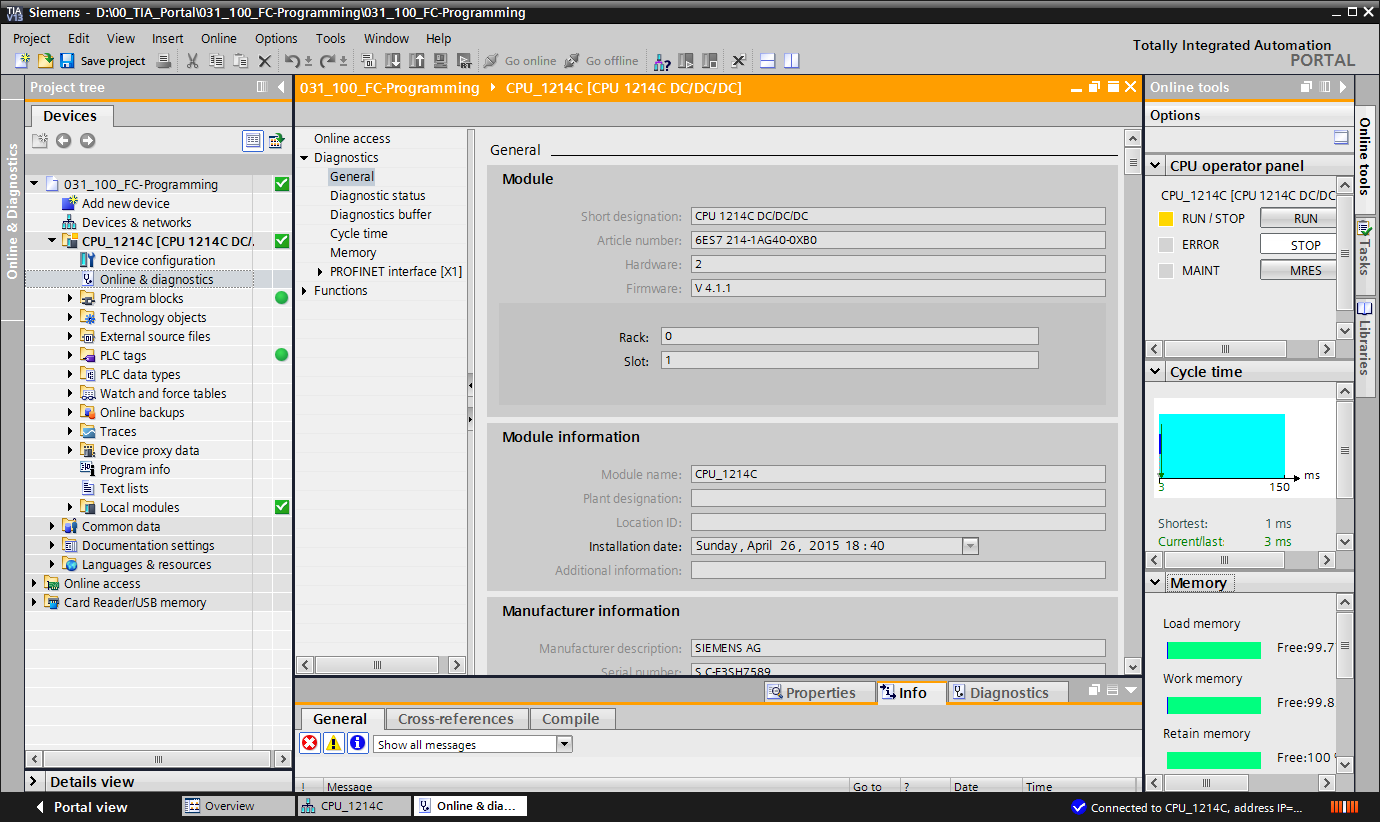Click the STOP button on operator panel
The image size is (1380, 822).
(1297, 245)
